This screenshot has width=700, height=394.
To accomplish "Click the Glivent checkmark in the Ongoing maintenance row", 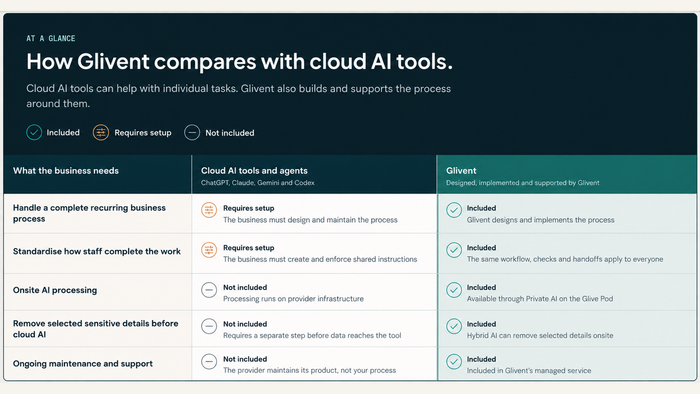I will pyautogui.click(x=454, y=361).
